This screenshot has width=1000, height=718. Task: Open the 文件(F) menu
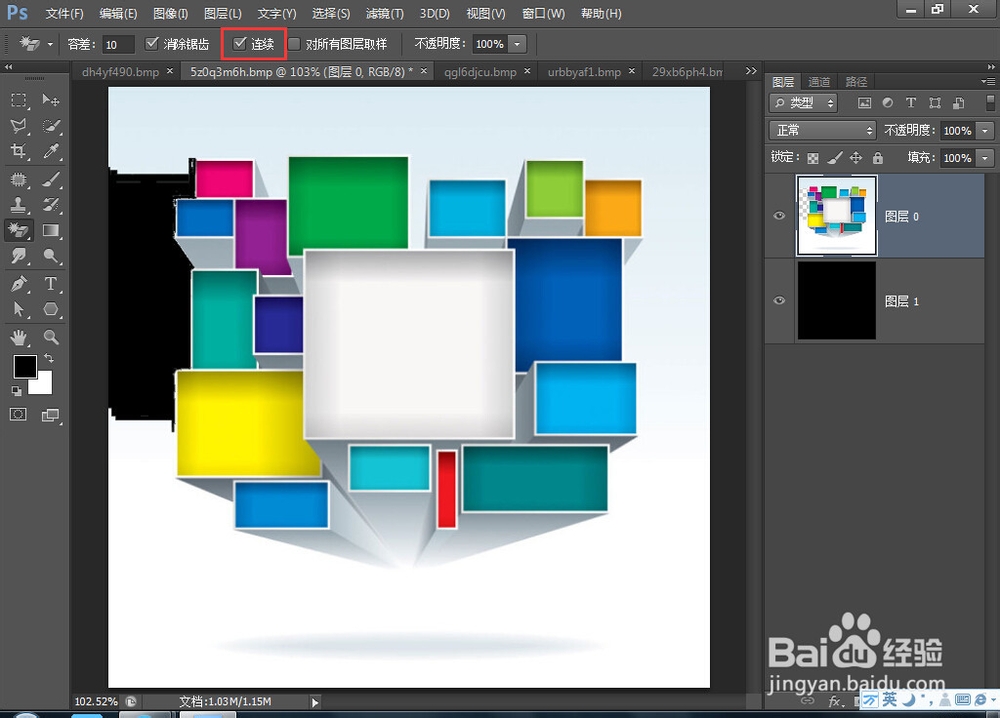click(x=64, y=13)
